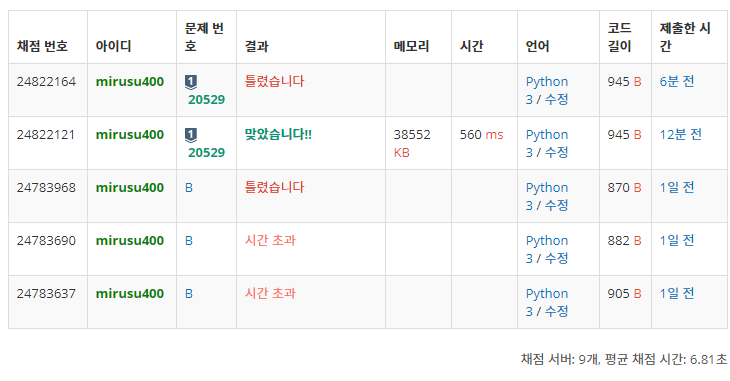Click the '문제 번호' column header
730x381 pixels.
point(204,37)
